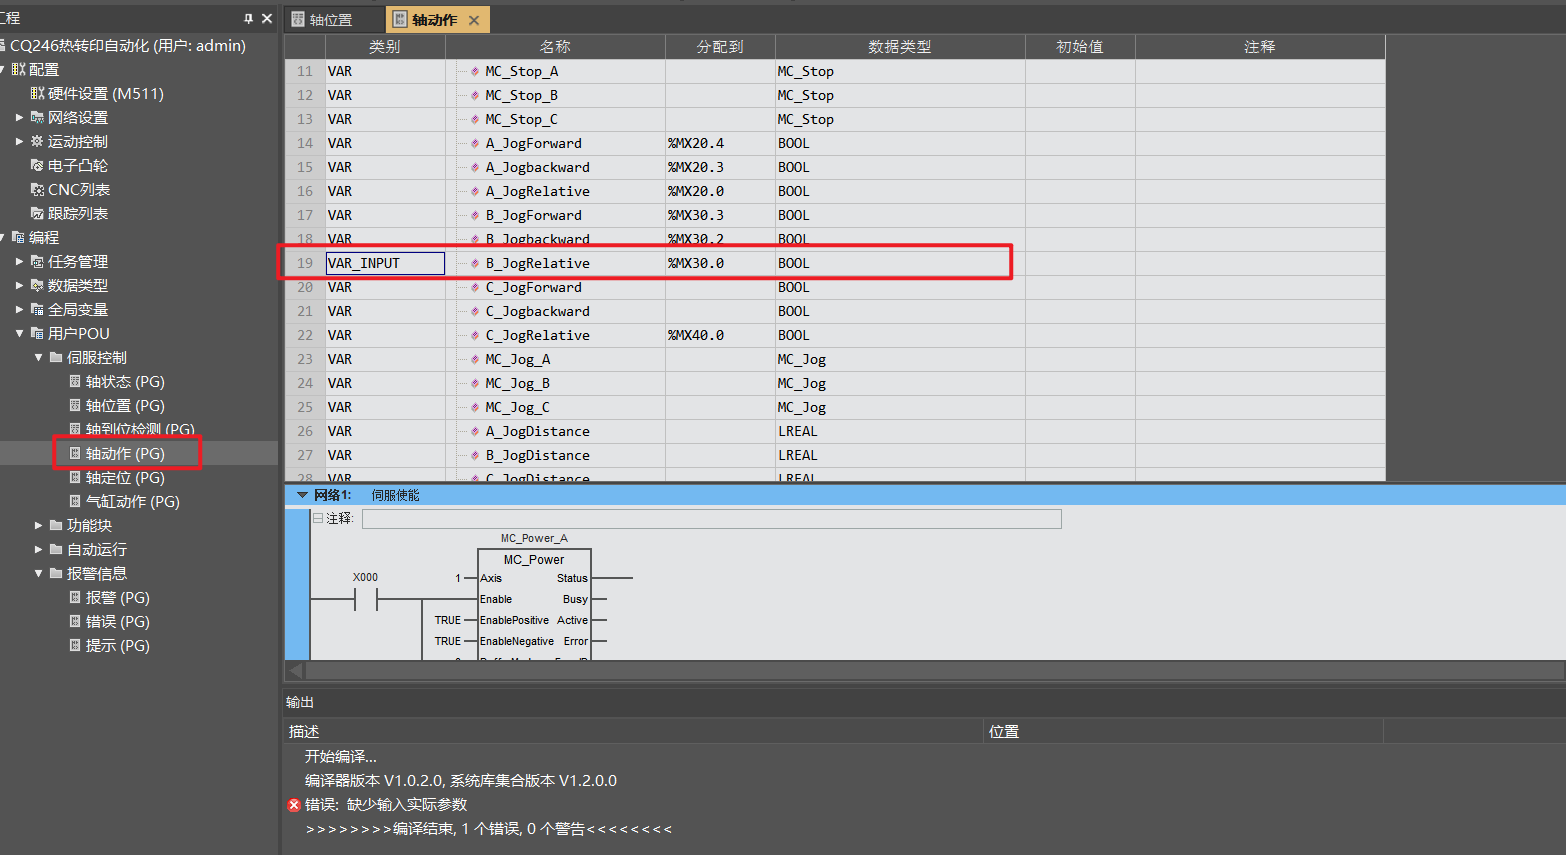Click the 电子凸轮 cam icon
Viewport: 1566px width, 855px height.
click(37, 166)
